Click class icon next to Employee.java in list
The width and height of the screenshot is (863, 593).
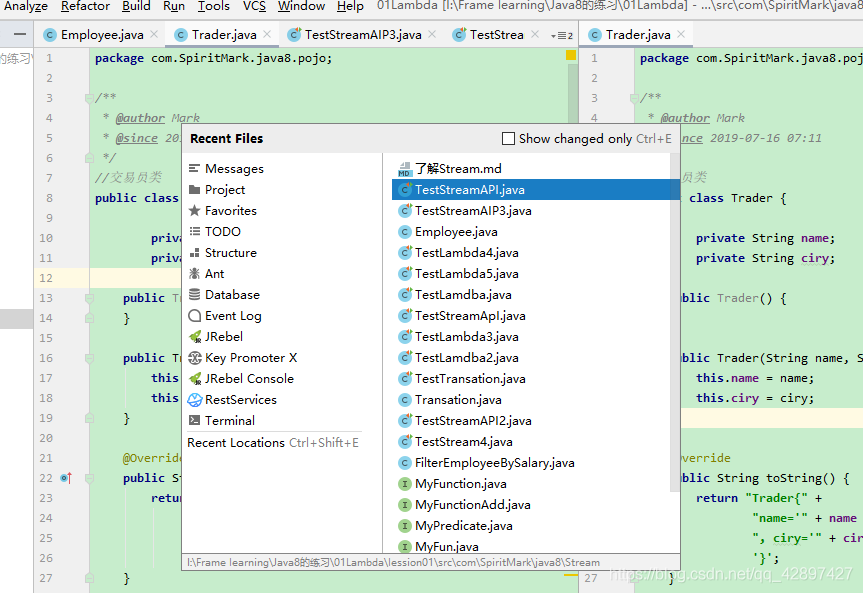coord(405,232)
